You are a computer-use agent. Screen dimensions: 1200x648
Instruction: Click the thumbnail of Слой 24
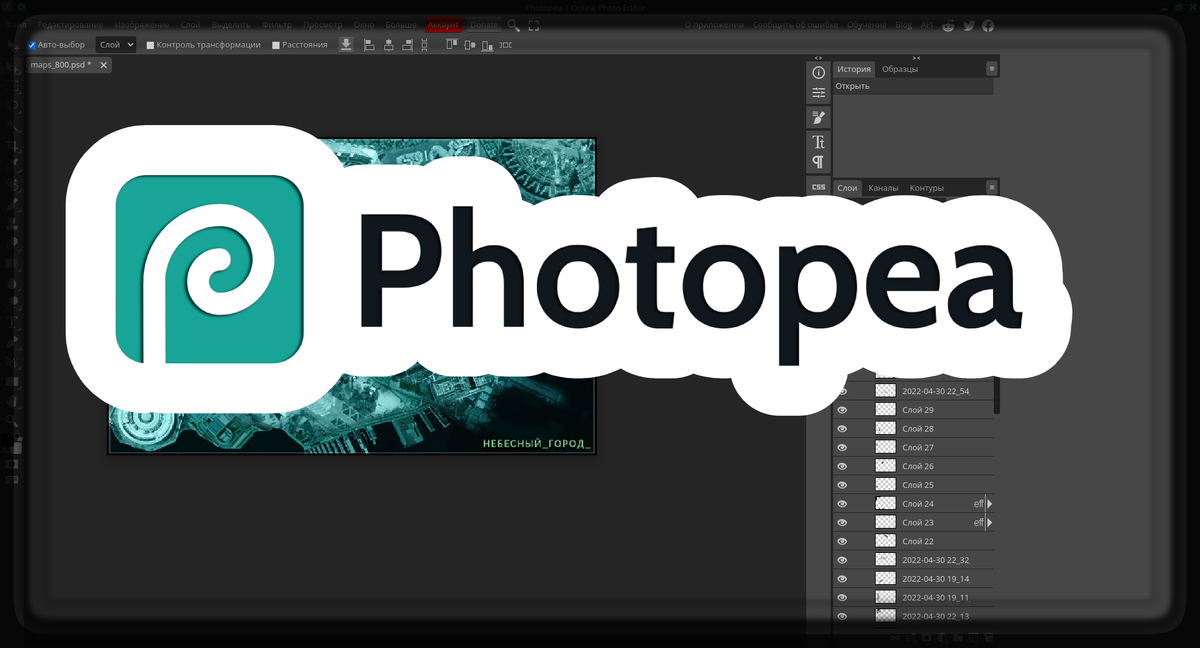tap(885, 504)
